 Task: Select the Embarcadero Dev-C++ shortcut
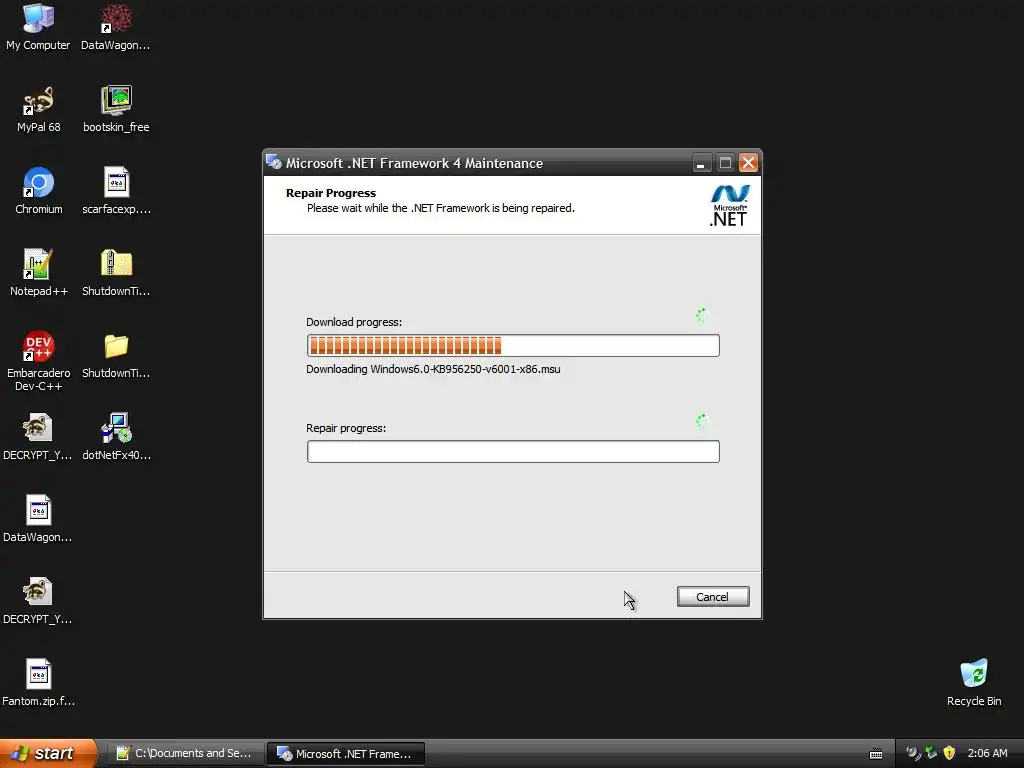coord(38,361)
